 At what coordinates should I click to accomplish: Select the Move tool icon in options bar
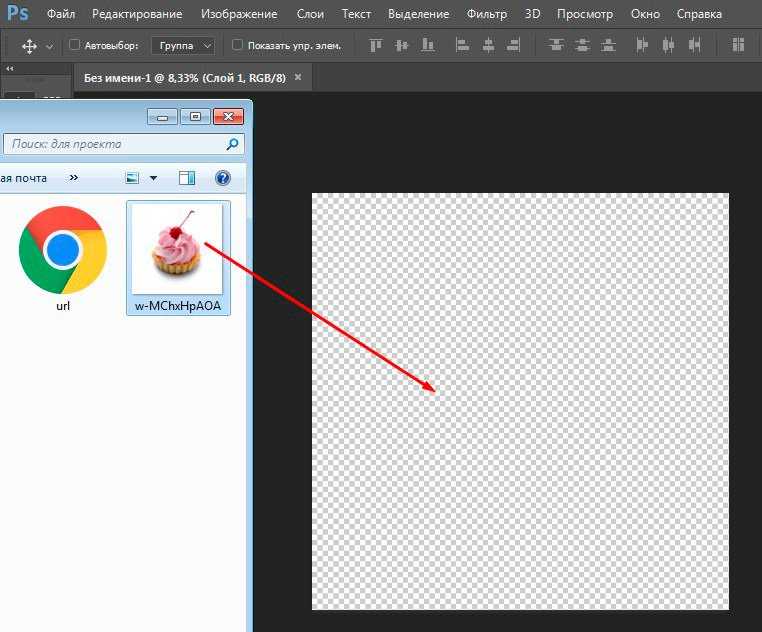[29, 46]
